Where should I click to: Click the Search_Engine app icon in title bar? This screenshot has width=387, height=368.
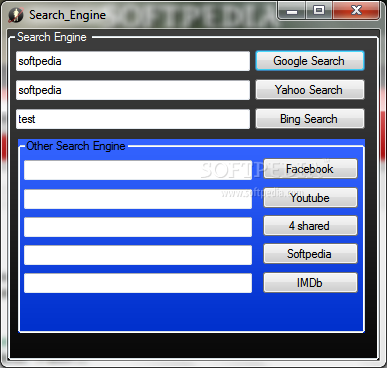tap(15, 15)
